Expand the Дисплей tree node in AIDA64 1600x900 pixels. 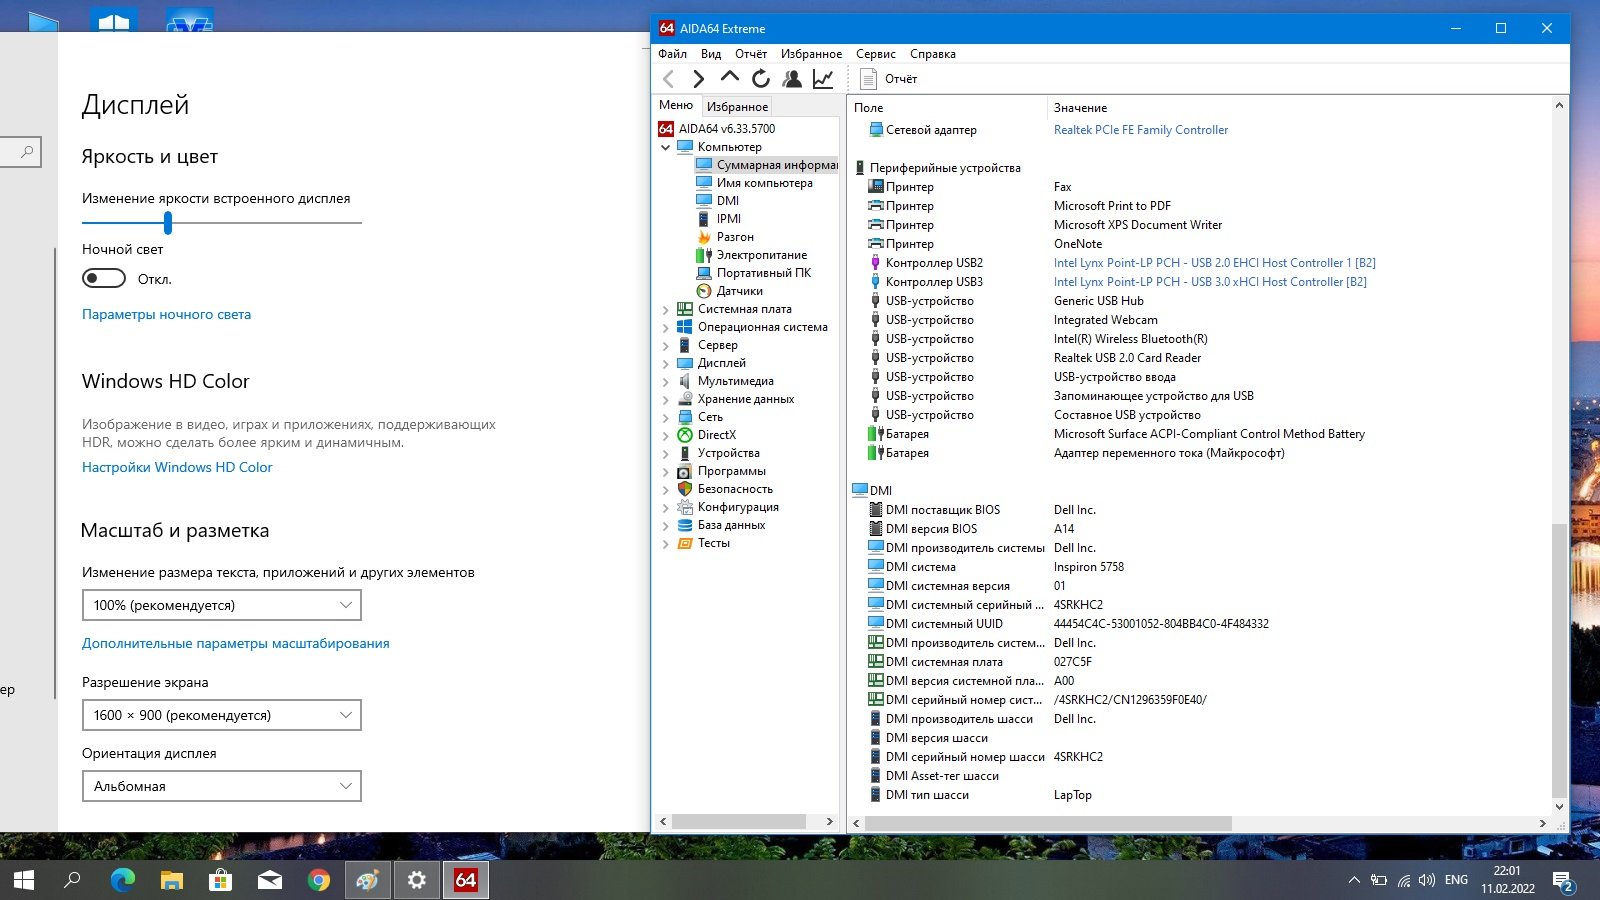(x=666, y=364)
